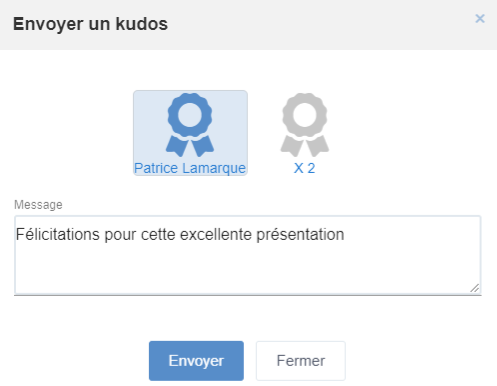Pick the double kudos X 2 option
497x386 pixels.
point(305,133)
